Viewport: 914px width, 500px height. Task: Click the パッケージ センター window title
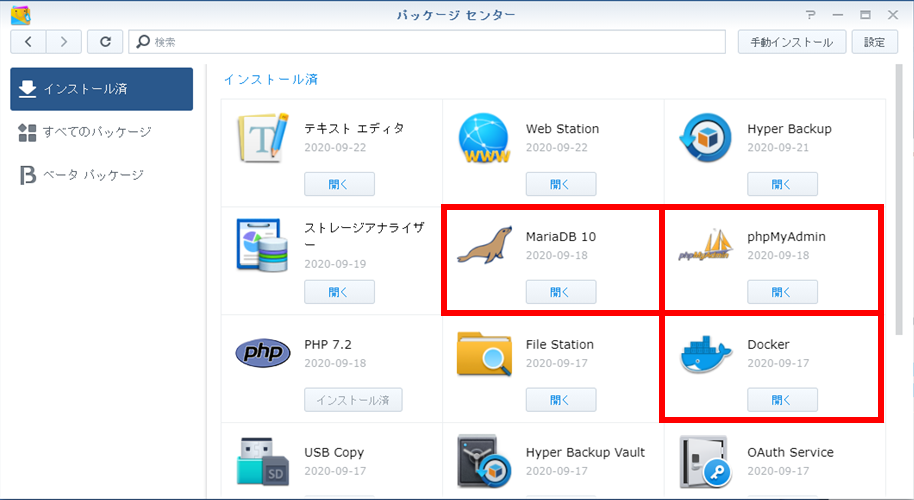pos(456,15)
